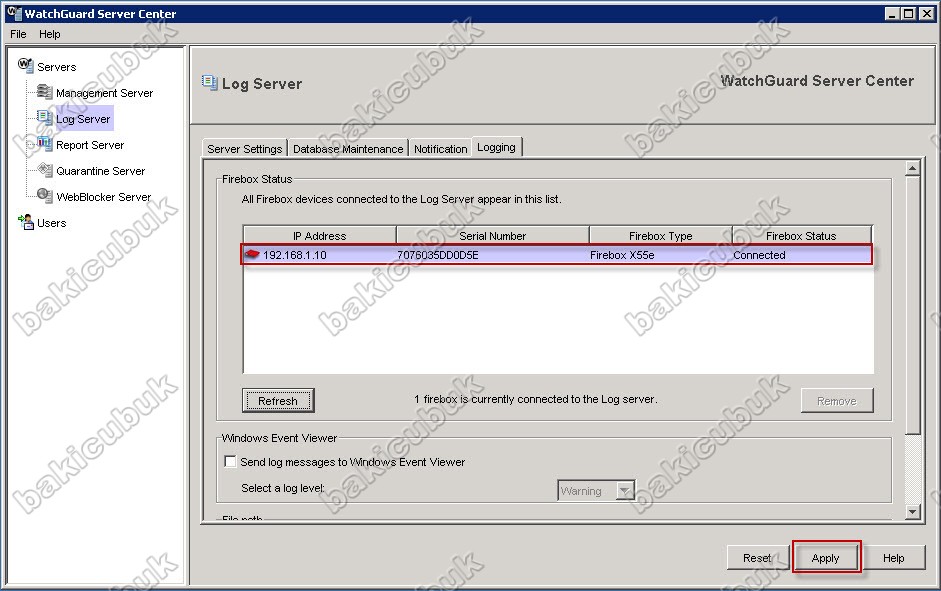The image size is (941, 591).
Task: Open the Help menu
Action: click(x=50, y=34)
